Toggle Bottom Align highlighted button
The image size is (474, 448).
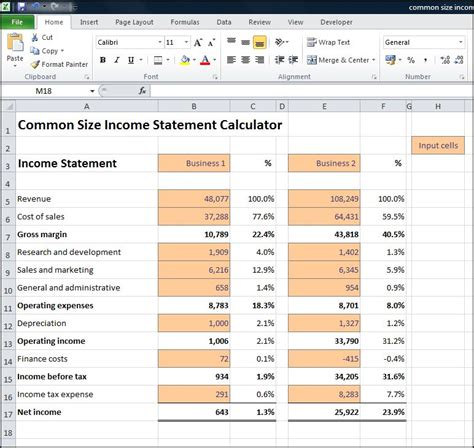pos(260,42)
